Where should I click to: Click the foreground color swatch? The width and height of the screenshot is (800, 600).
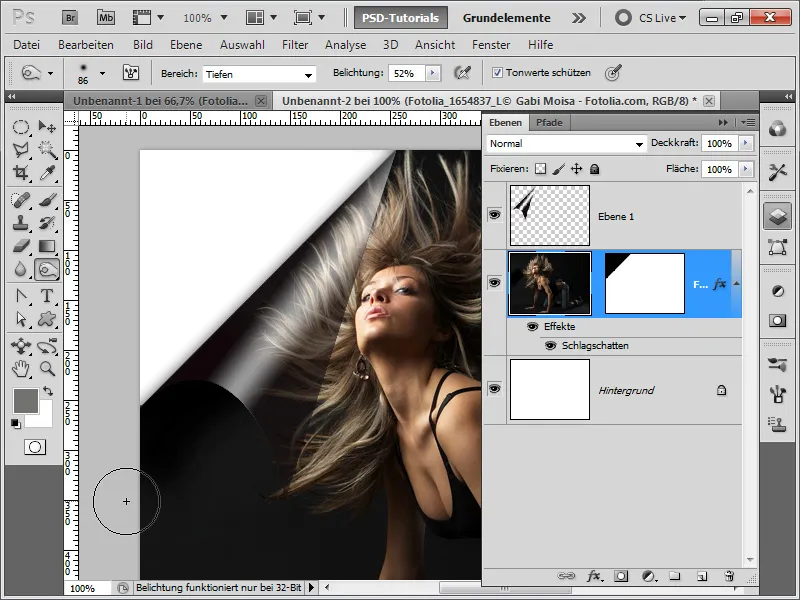25,400
